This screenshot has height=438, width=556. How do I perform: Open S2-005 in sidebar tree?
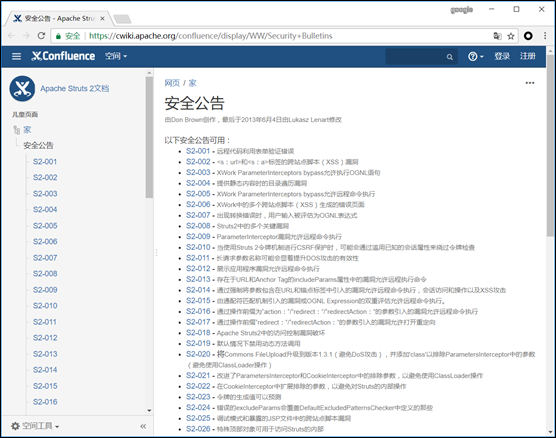coord(45,226)
